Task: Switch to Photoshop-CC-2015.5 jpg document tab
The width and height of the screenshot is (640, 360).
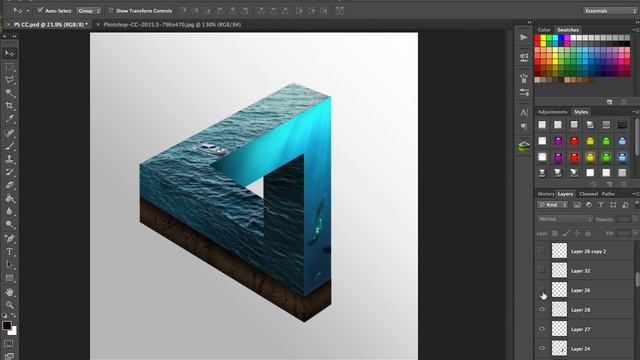Action: 172,24
